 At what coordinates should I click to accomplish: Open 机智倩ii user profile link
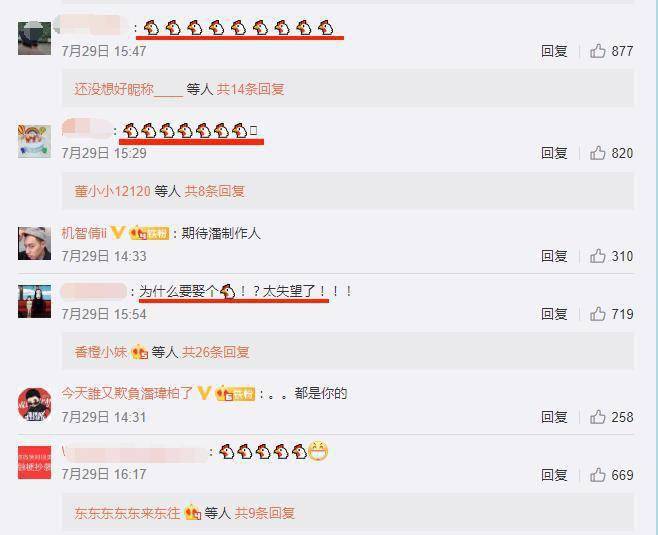tap(84, 233)
